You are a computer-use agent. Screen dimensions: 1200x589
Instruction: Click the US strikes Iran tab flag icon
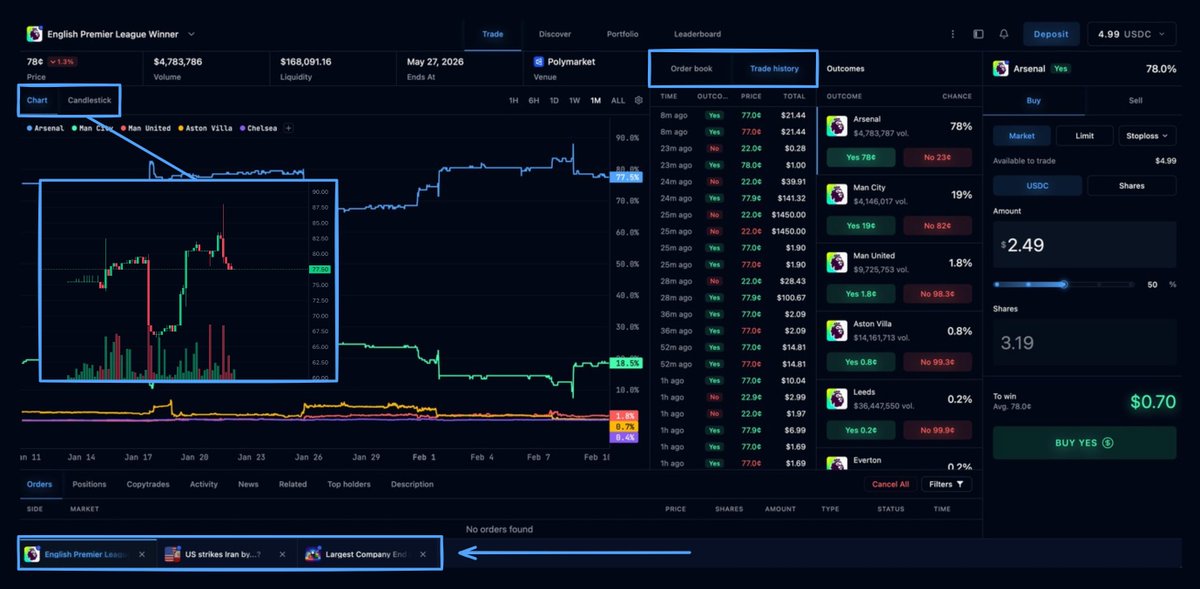click(x=172, y=554)
